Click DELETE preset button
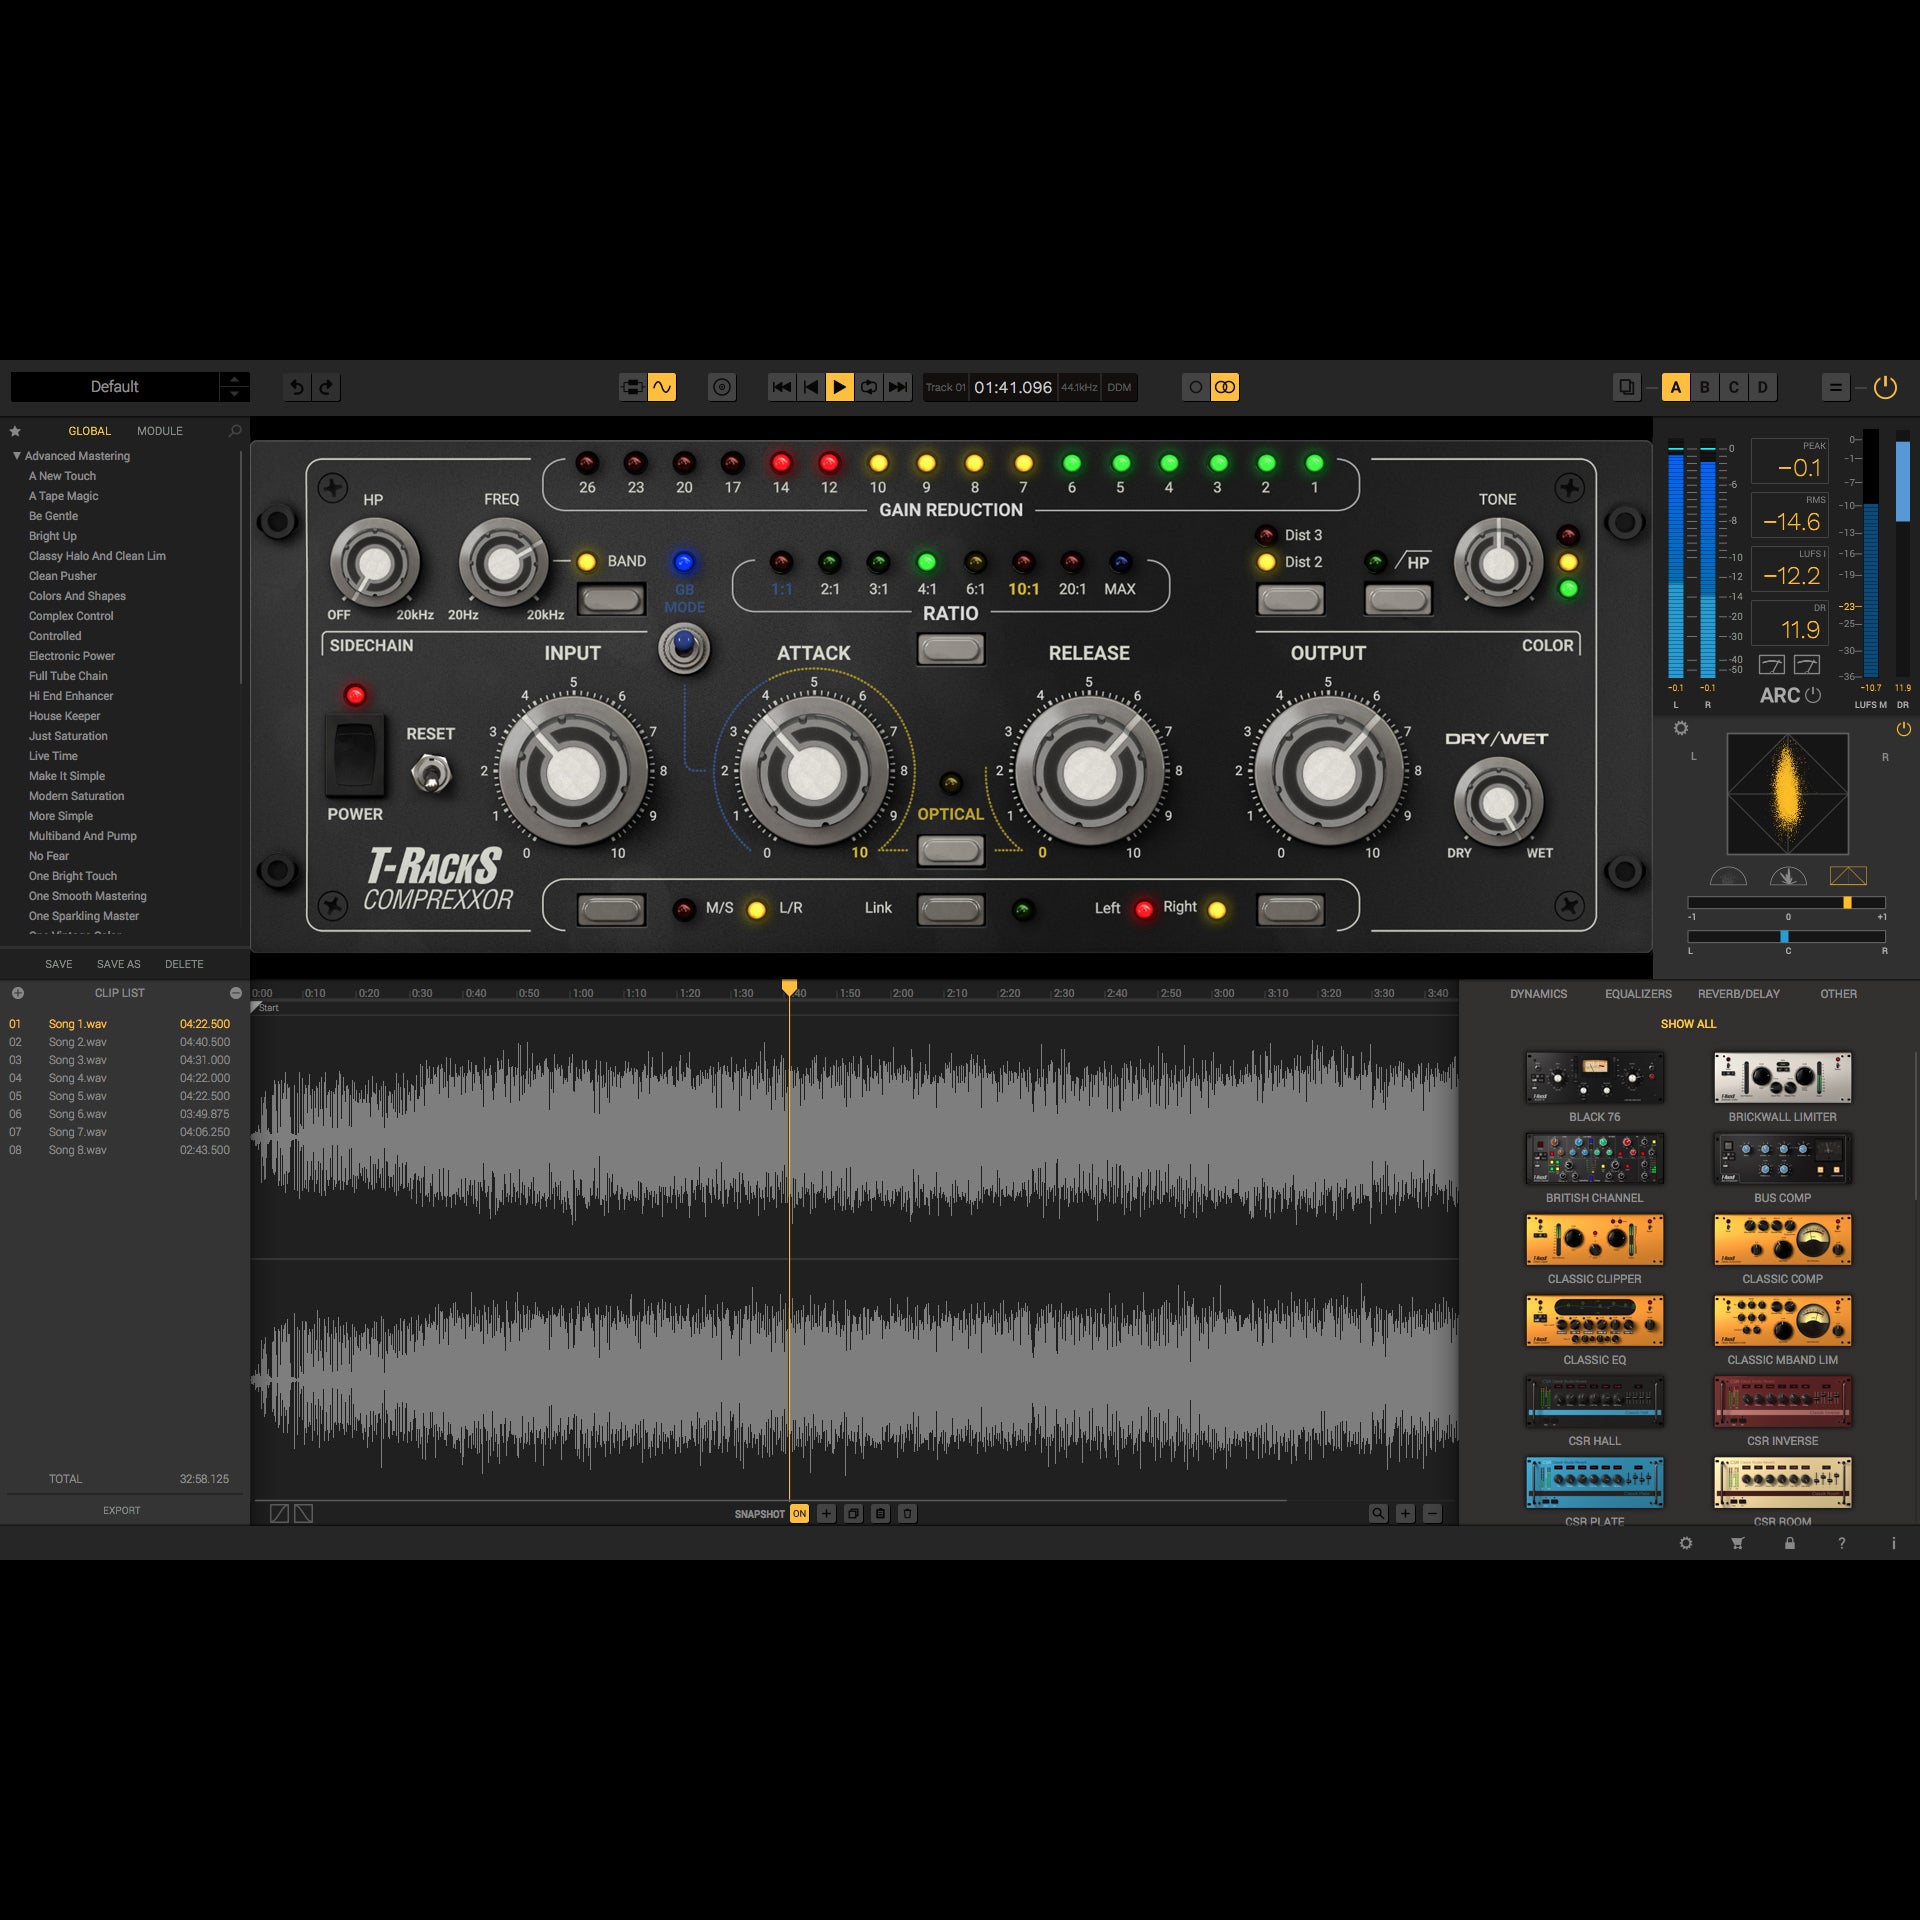This screenshot has width=1920, height=1920. point(184,964)
